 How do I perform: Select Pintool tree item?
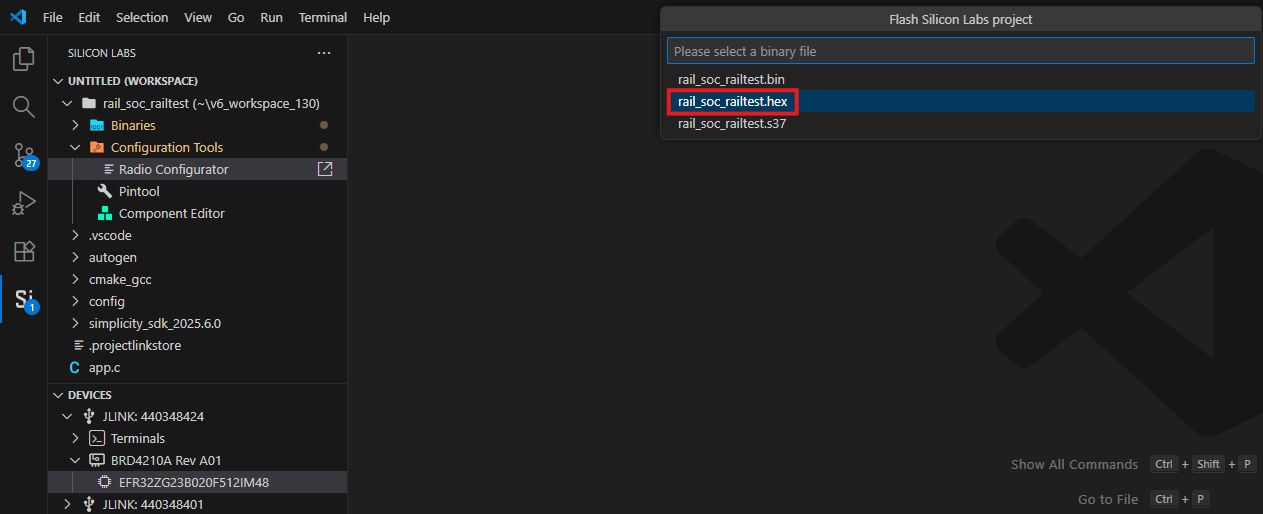139,191
